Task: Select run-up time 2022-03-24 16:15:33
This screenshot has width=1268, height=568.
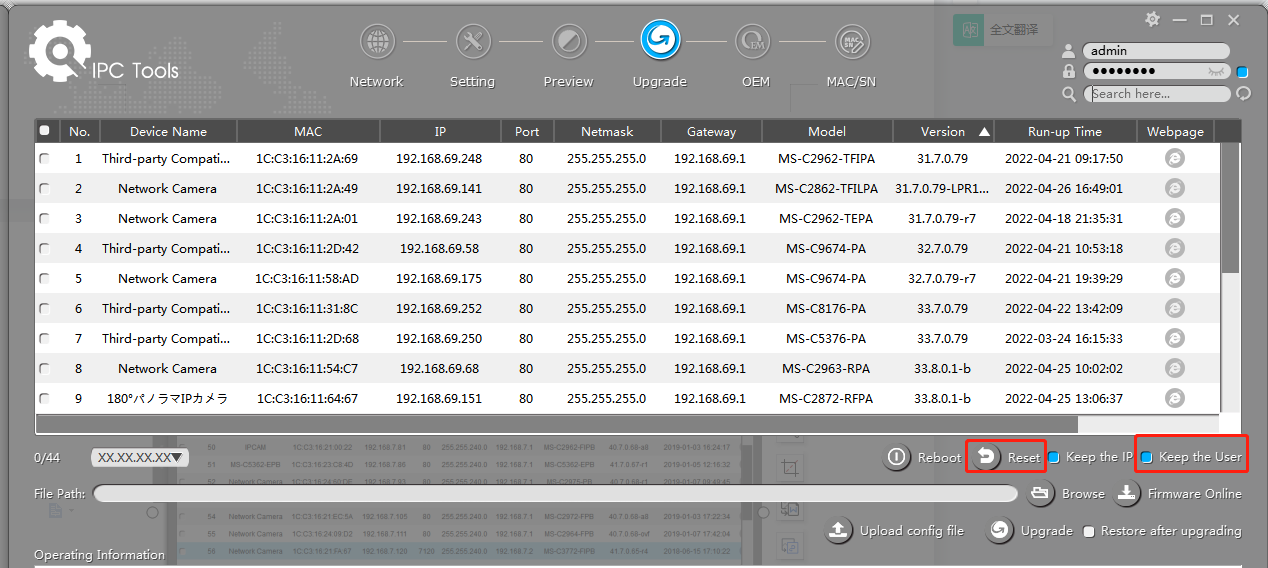Action: (x=1064, y=338)
